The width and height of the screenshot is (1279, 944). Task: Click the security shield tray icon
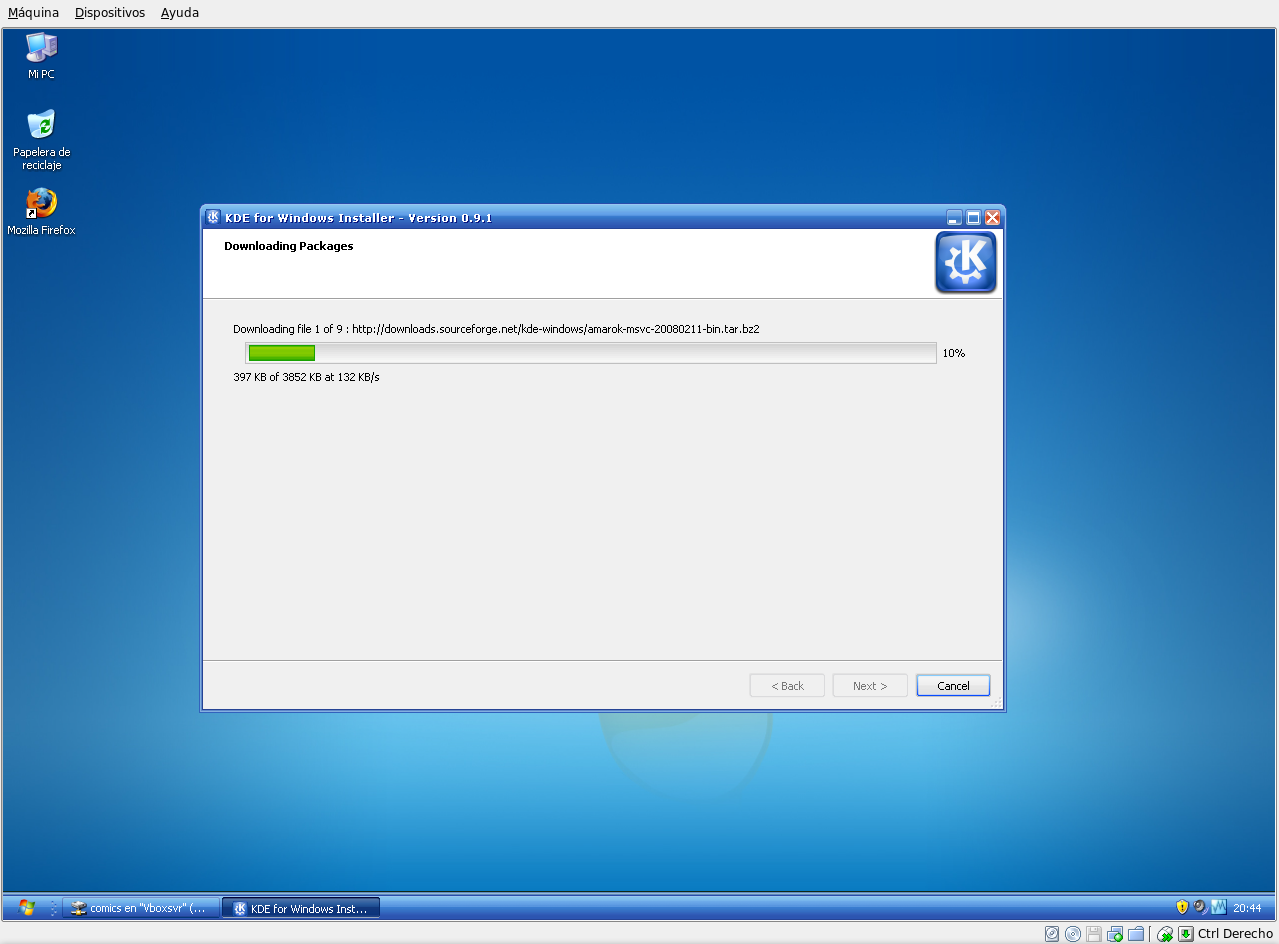(x=1182, y=907)
